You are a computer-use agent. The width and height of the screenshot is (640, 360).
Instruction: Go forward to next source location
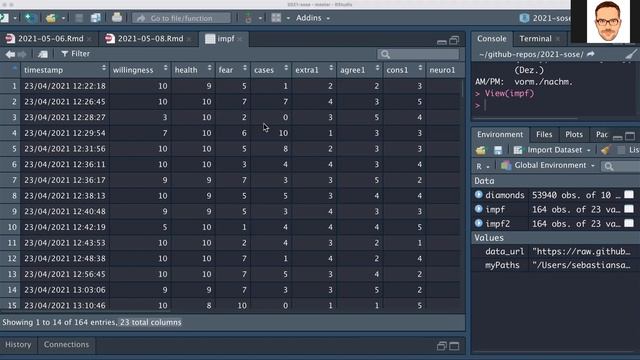click(22, 54)
